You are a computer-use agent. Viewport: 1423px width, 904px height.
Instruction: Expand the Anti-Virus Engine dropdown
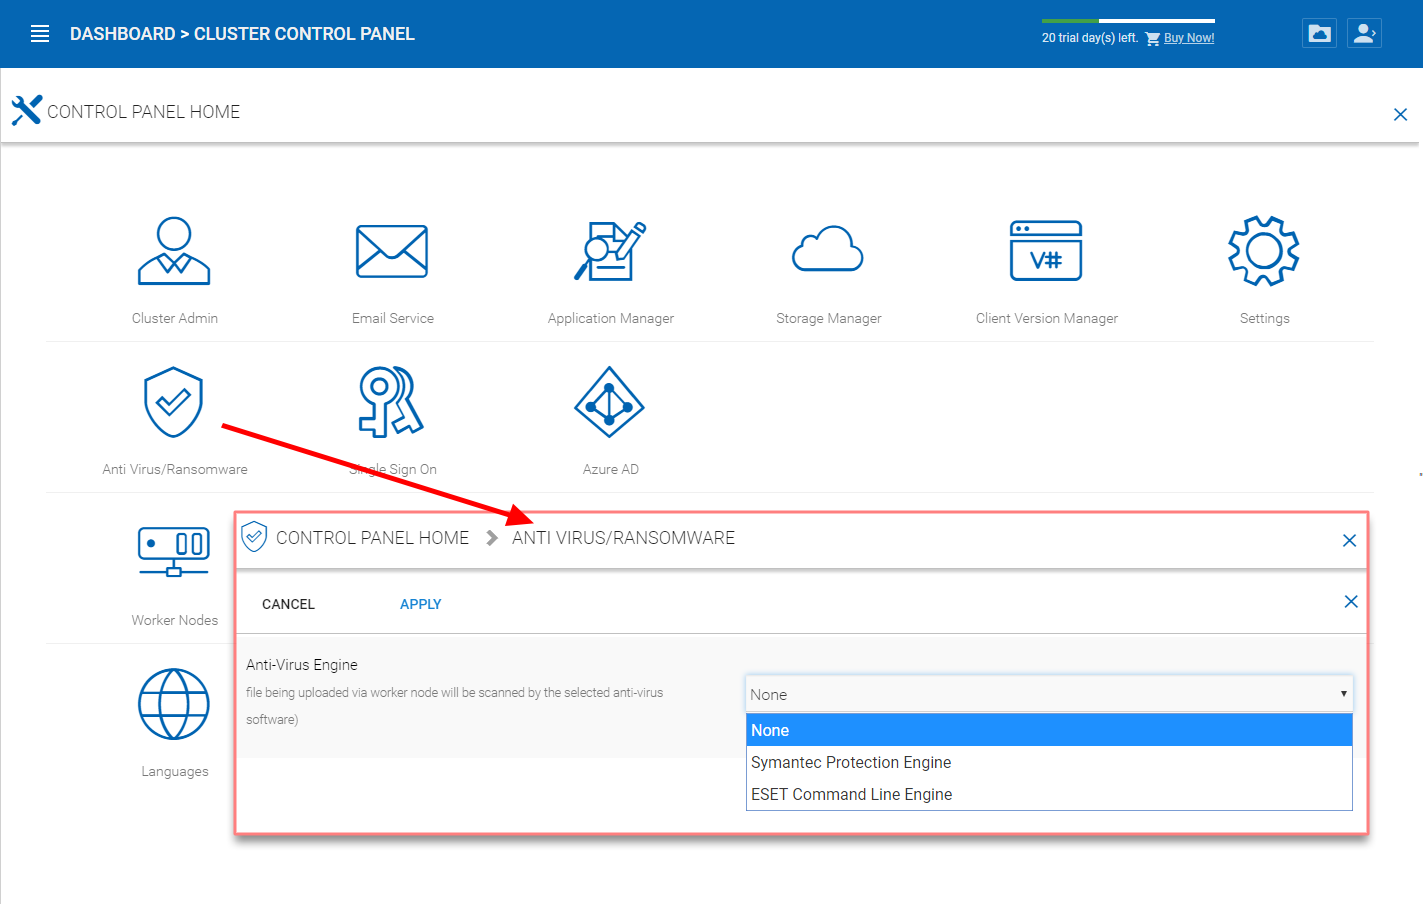(x=1049, y=694)
